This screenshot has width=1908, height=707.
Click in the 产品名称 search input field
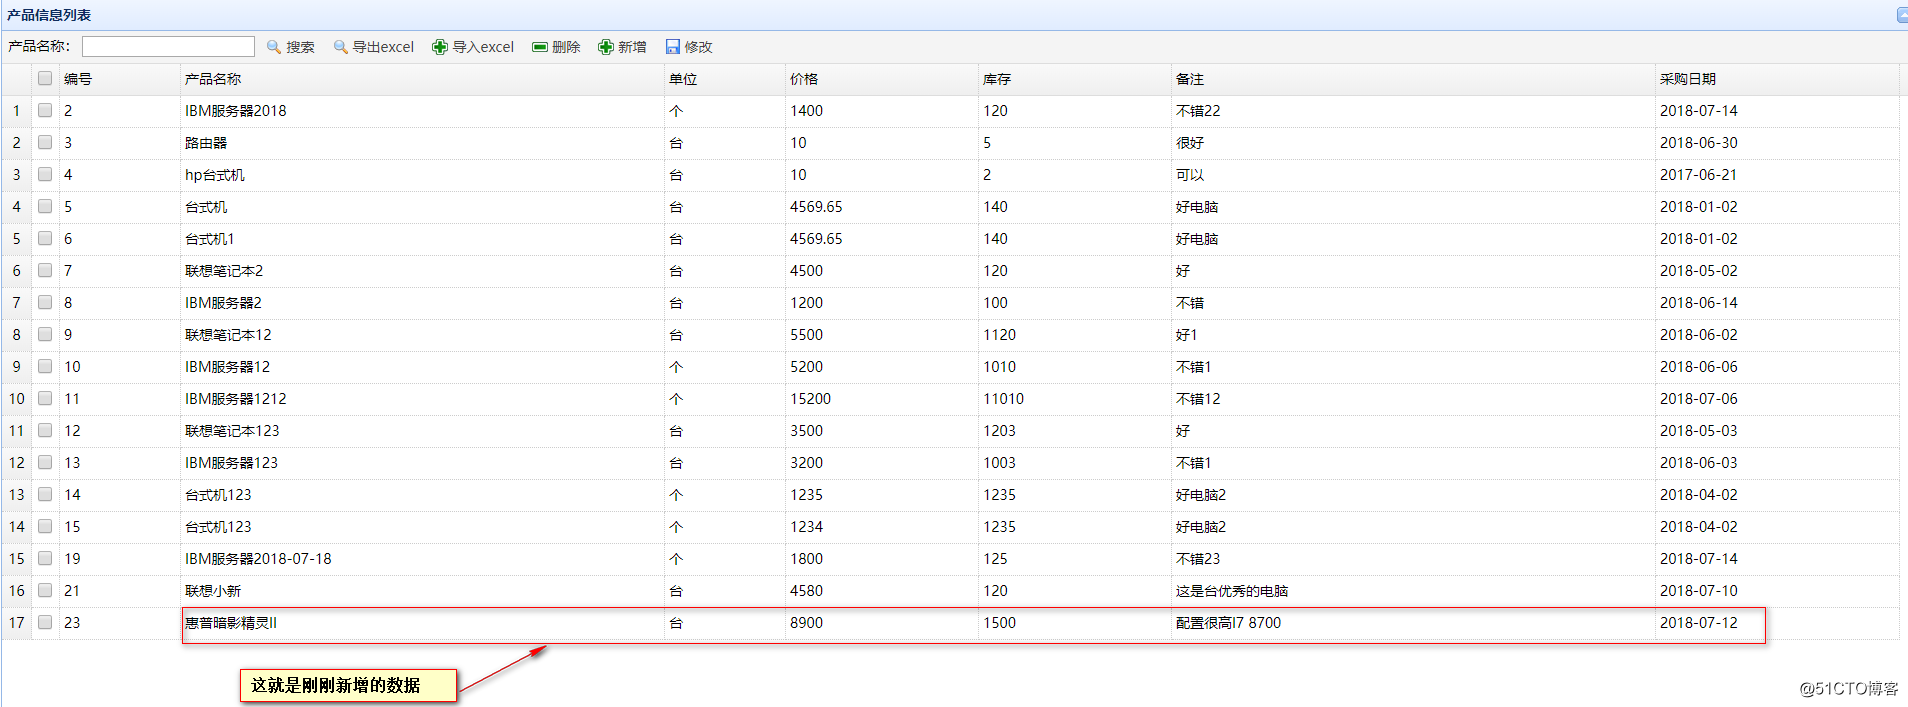click(168, 47)
